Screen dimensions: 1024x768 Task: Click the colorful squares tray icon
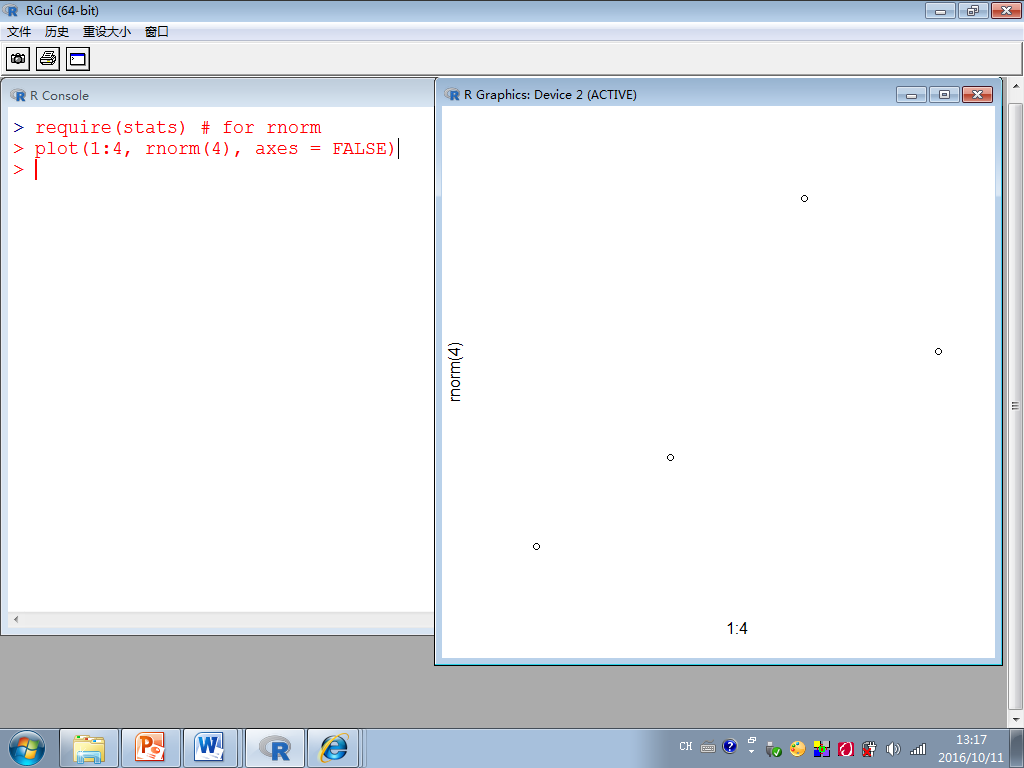point(822,748)
